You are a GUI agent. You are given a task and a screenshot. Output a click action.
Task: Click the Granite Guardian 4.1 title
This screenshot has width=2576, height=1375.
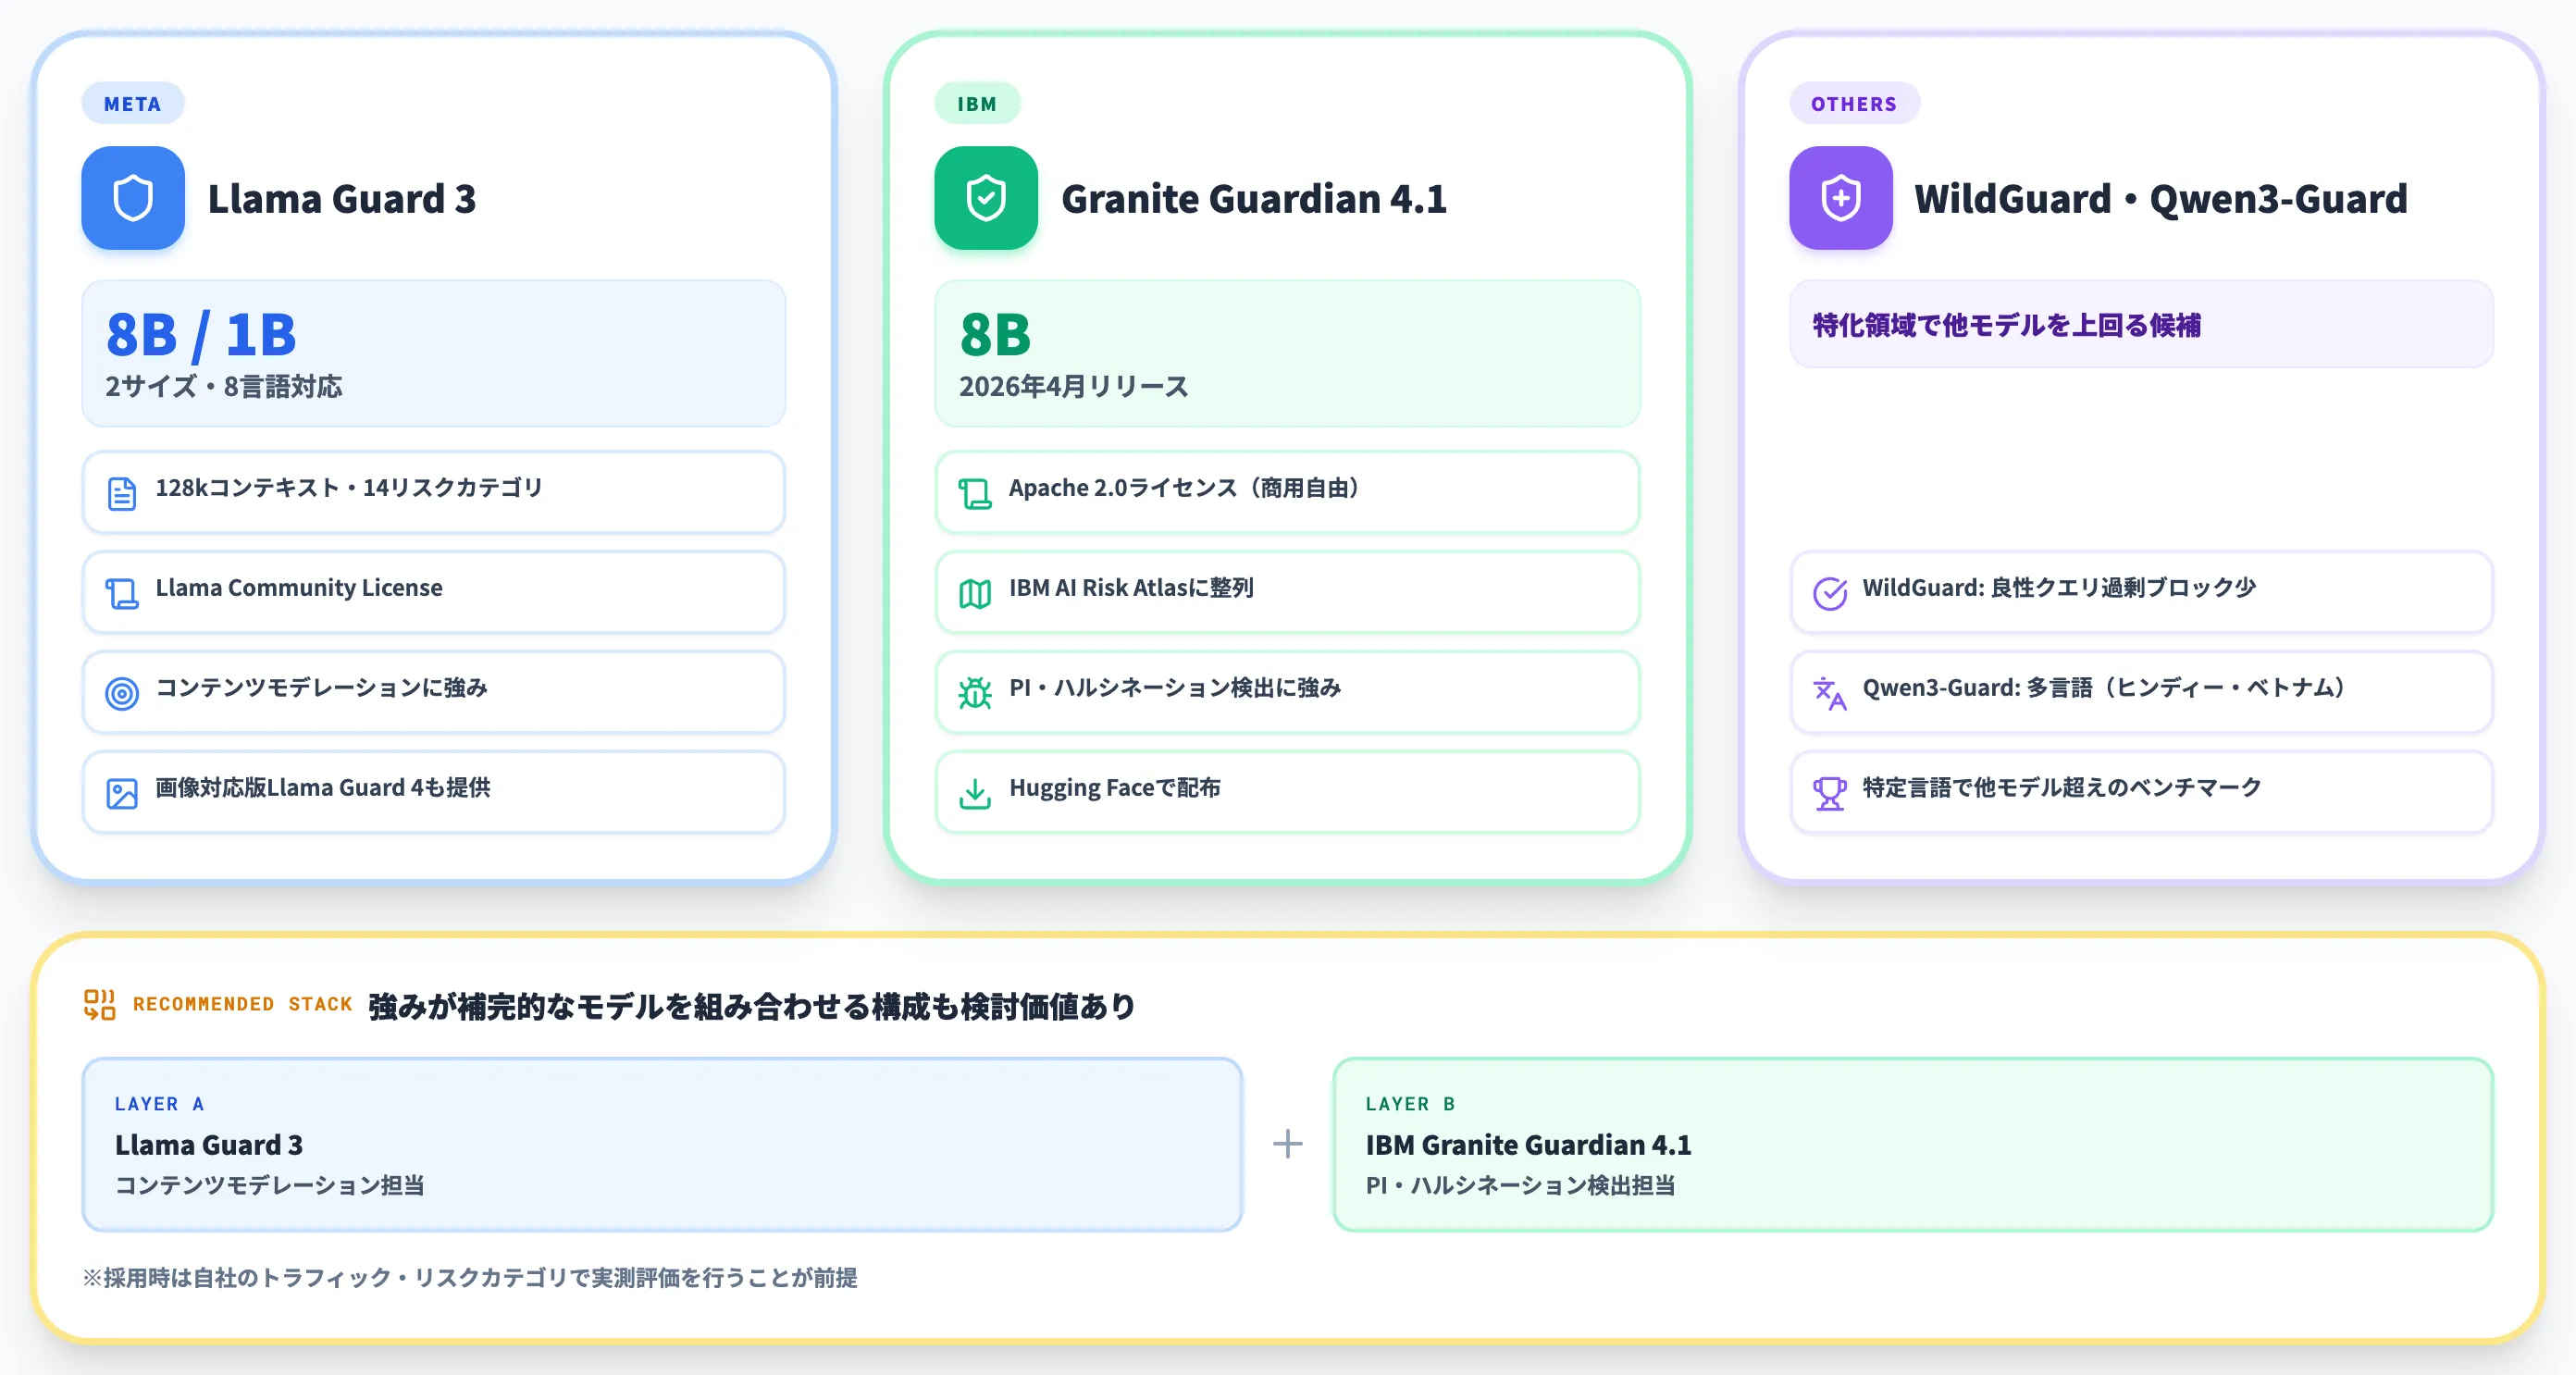click(1254, 199)
